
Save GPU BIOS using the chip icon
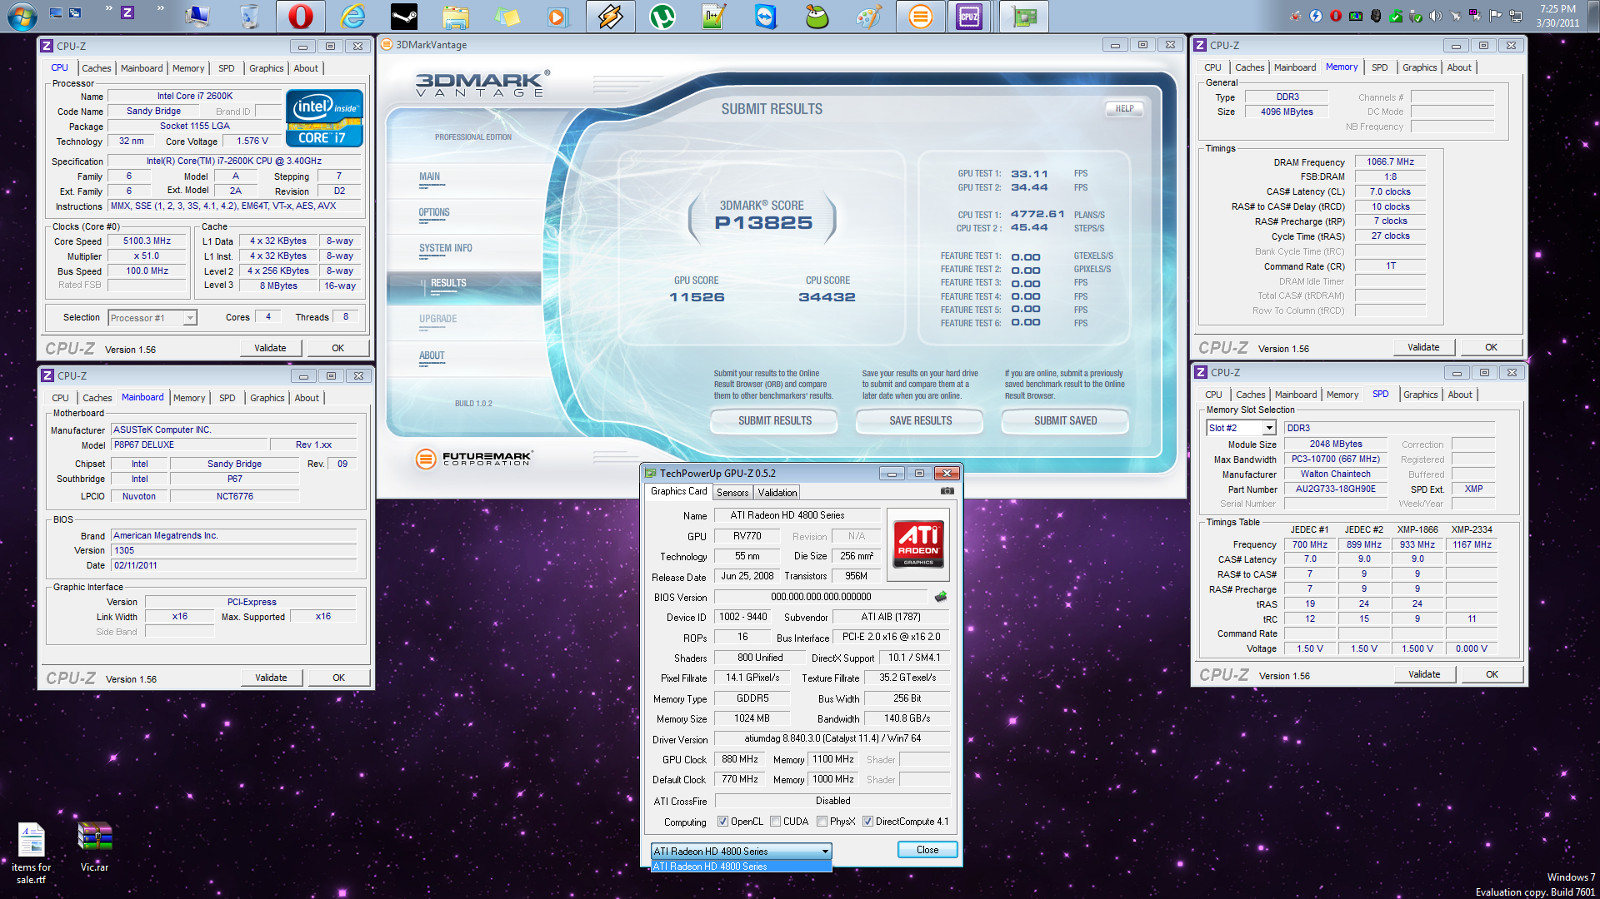940,596
